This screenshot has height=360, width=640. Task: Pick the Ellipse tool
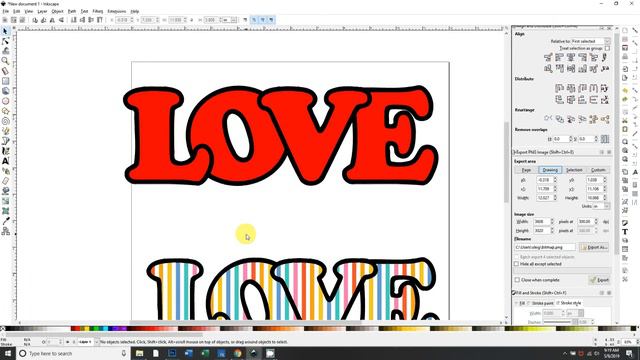pyautogui.click(x=5, y=101)
